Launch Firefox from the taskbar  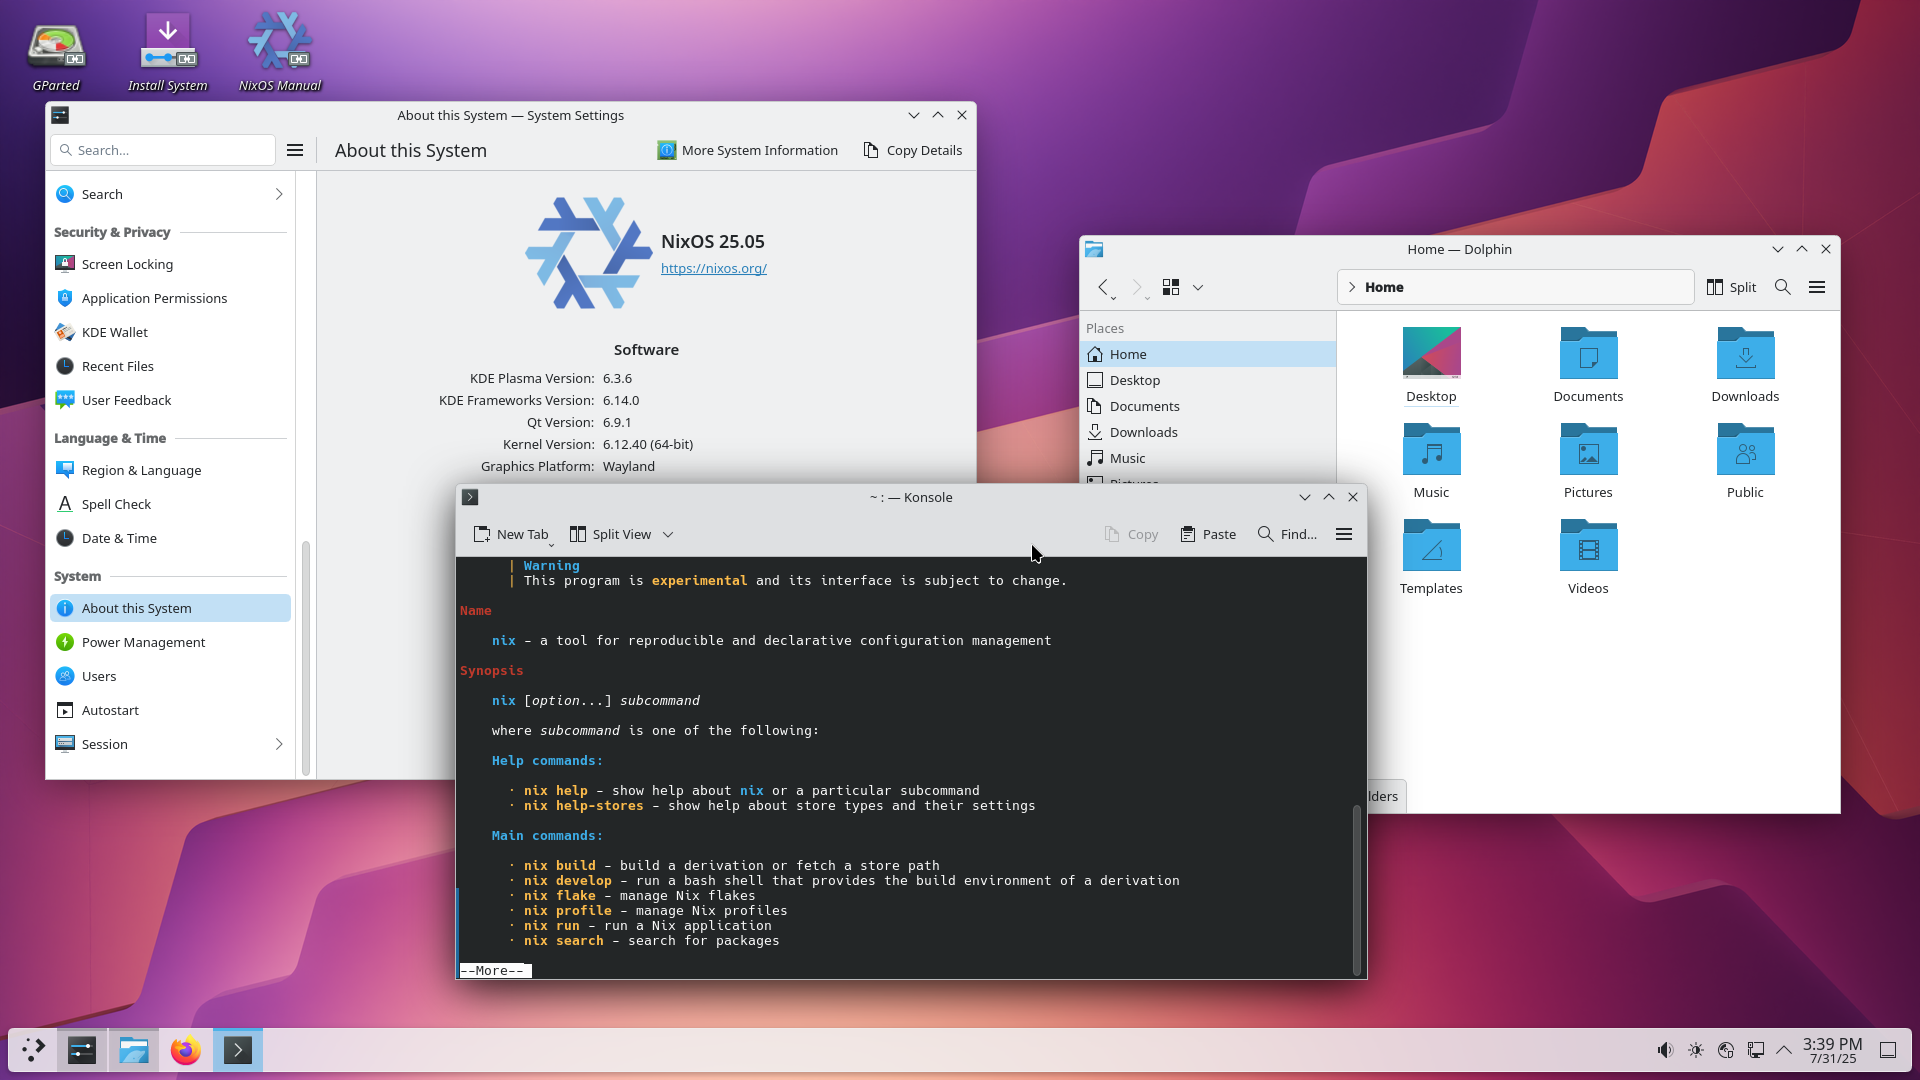[185, 1050]
